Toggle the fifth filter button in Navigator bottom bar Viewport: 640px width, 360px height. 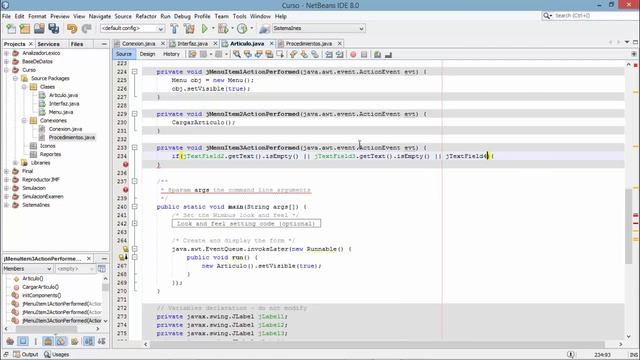pyautogui.click(x=61, y=341)
